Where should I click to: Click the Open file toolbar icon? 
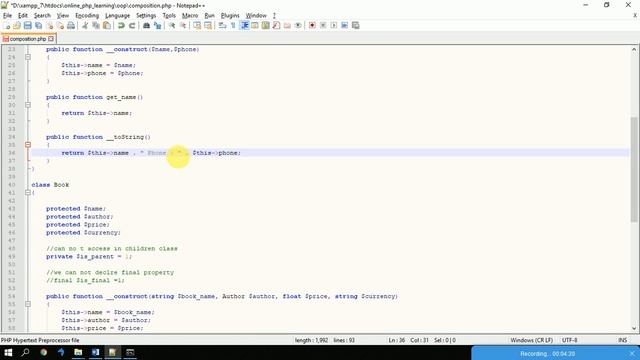(x=17, y=25)
